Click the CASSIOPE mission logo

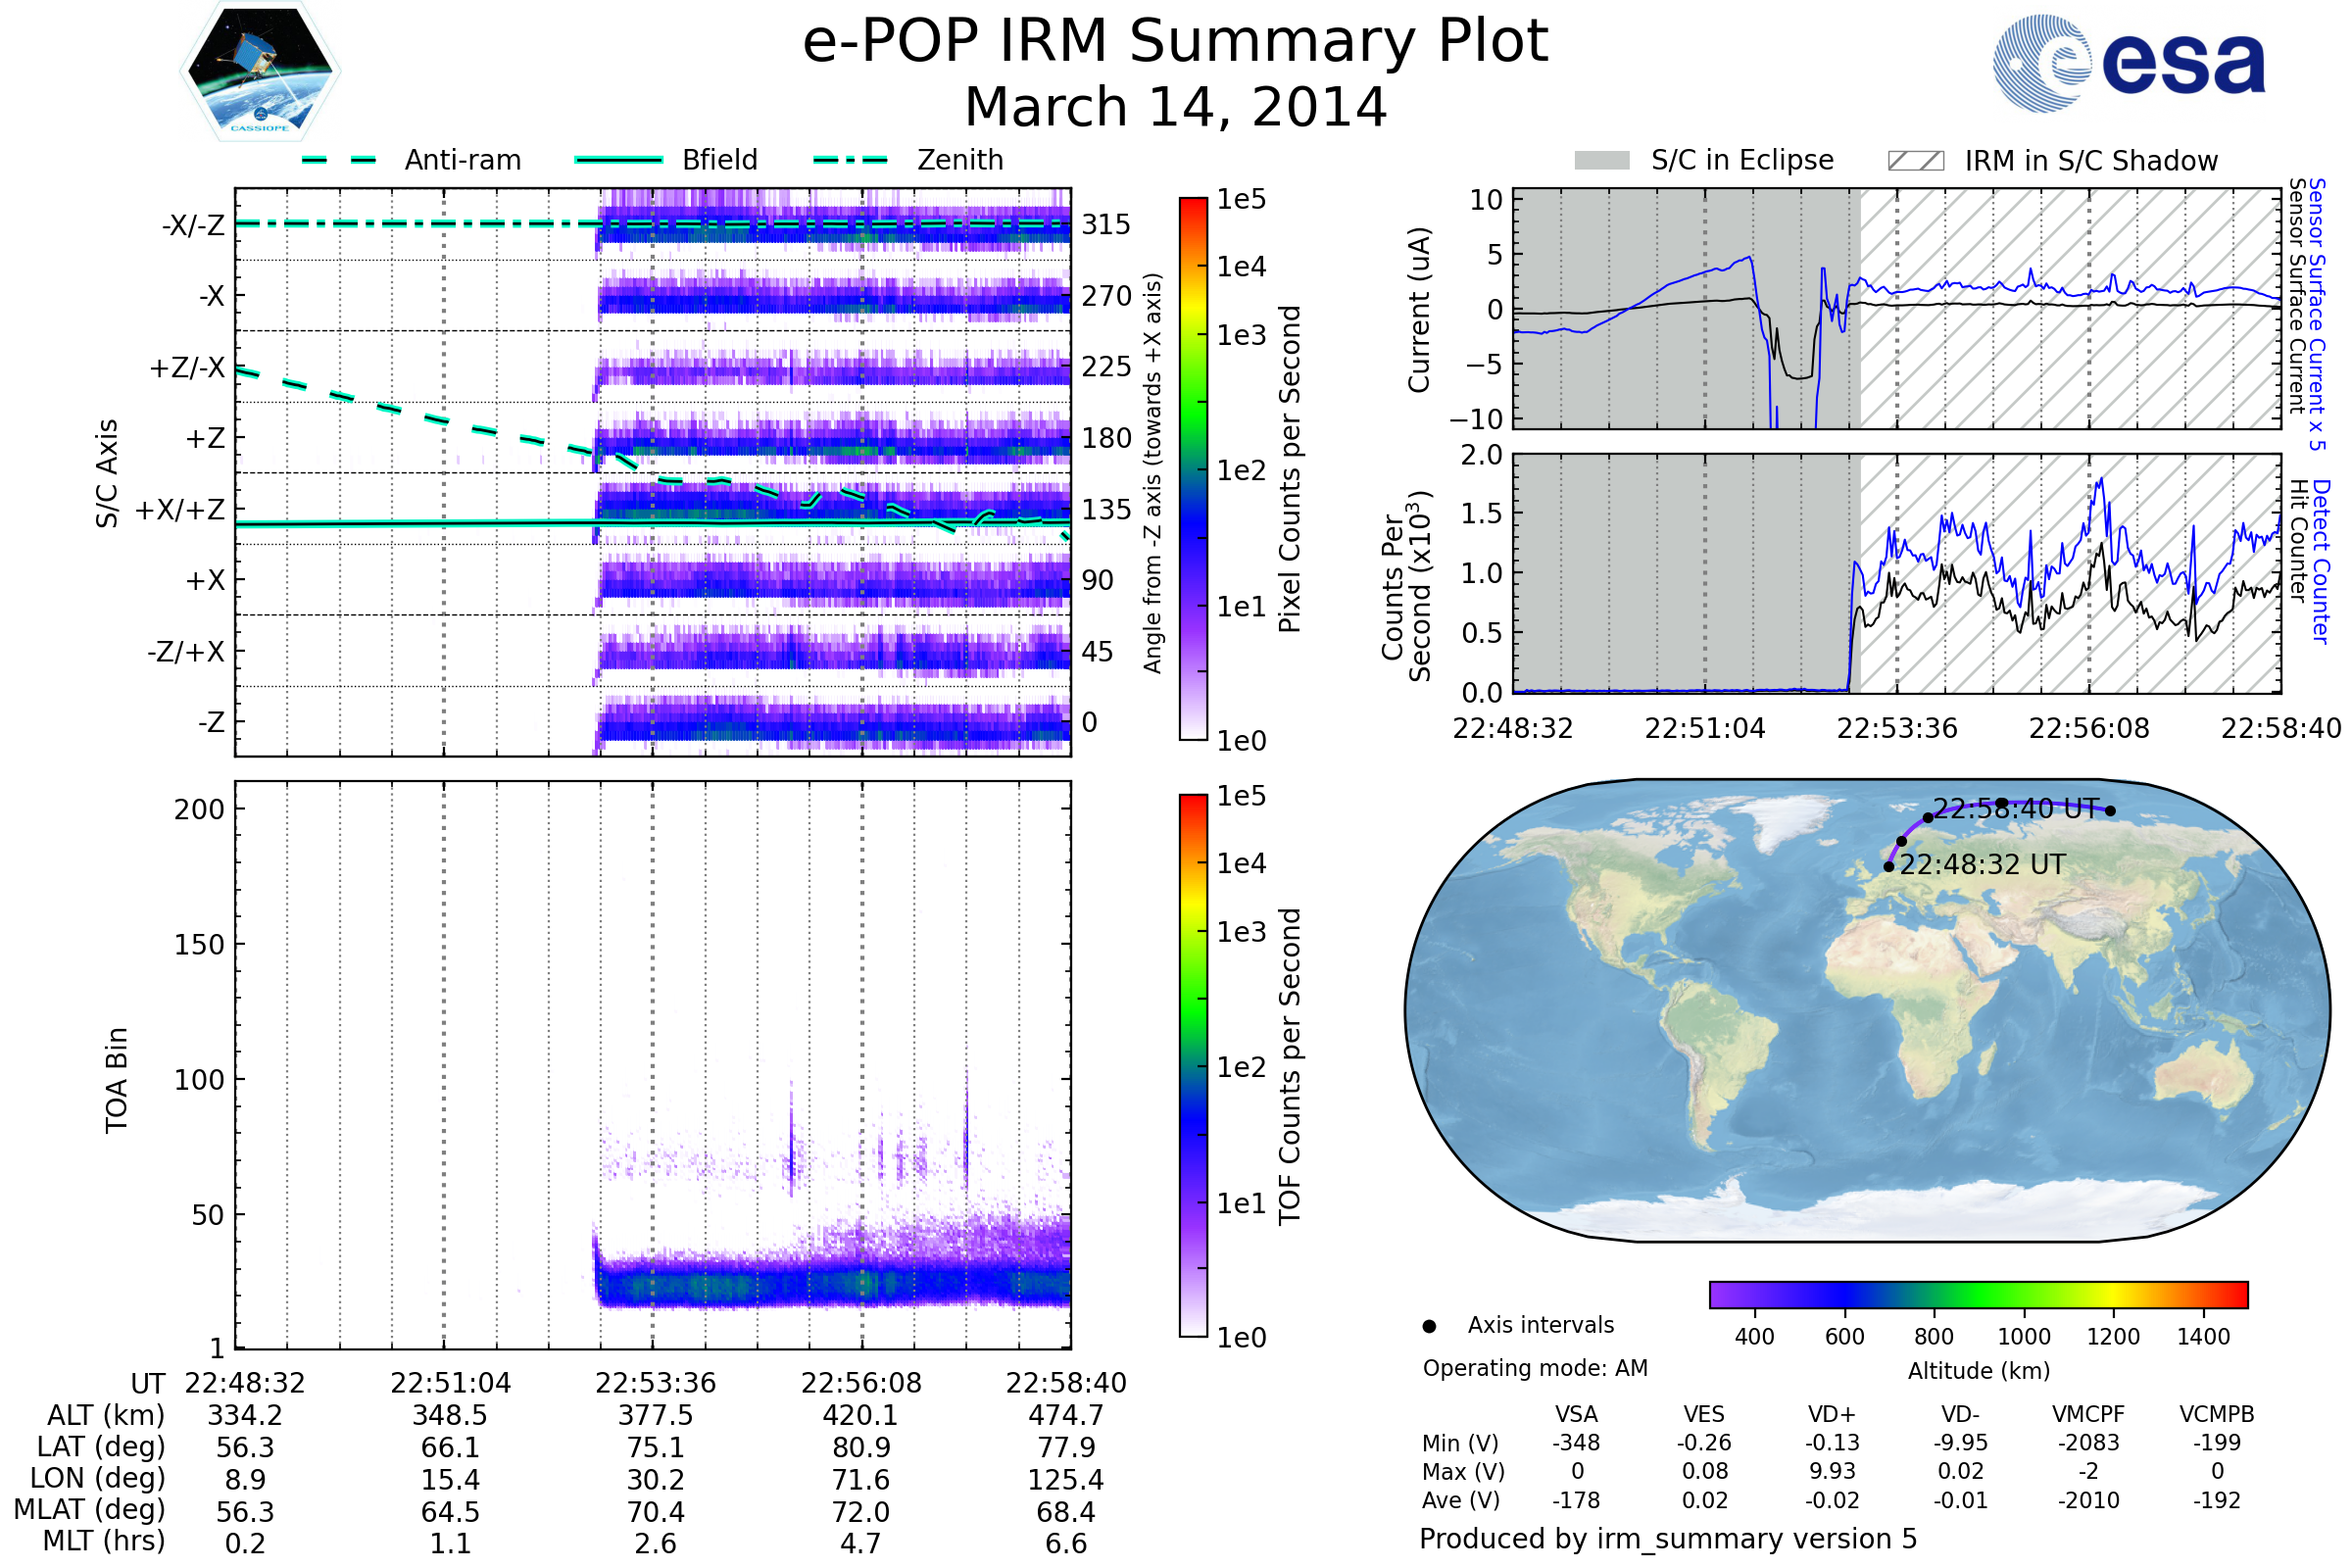pos(260,72)
